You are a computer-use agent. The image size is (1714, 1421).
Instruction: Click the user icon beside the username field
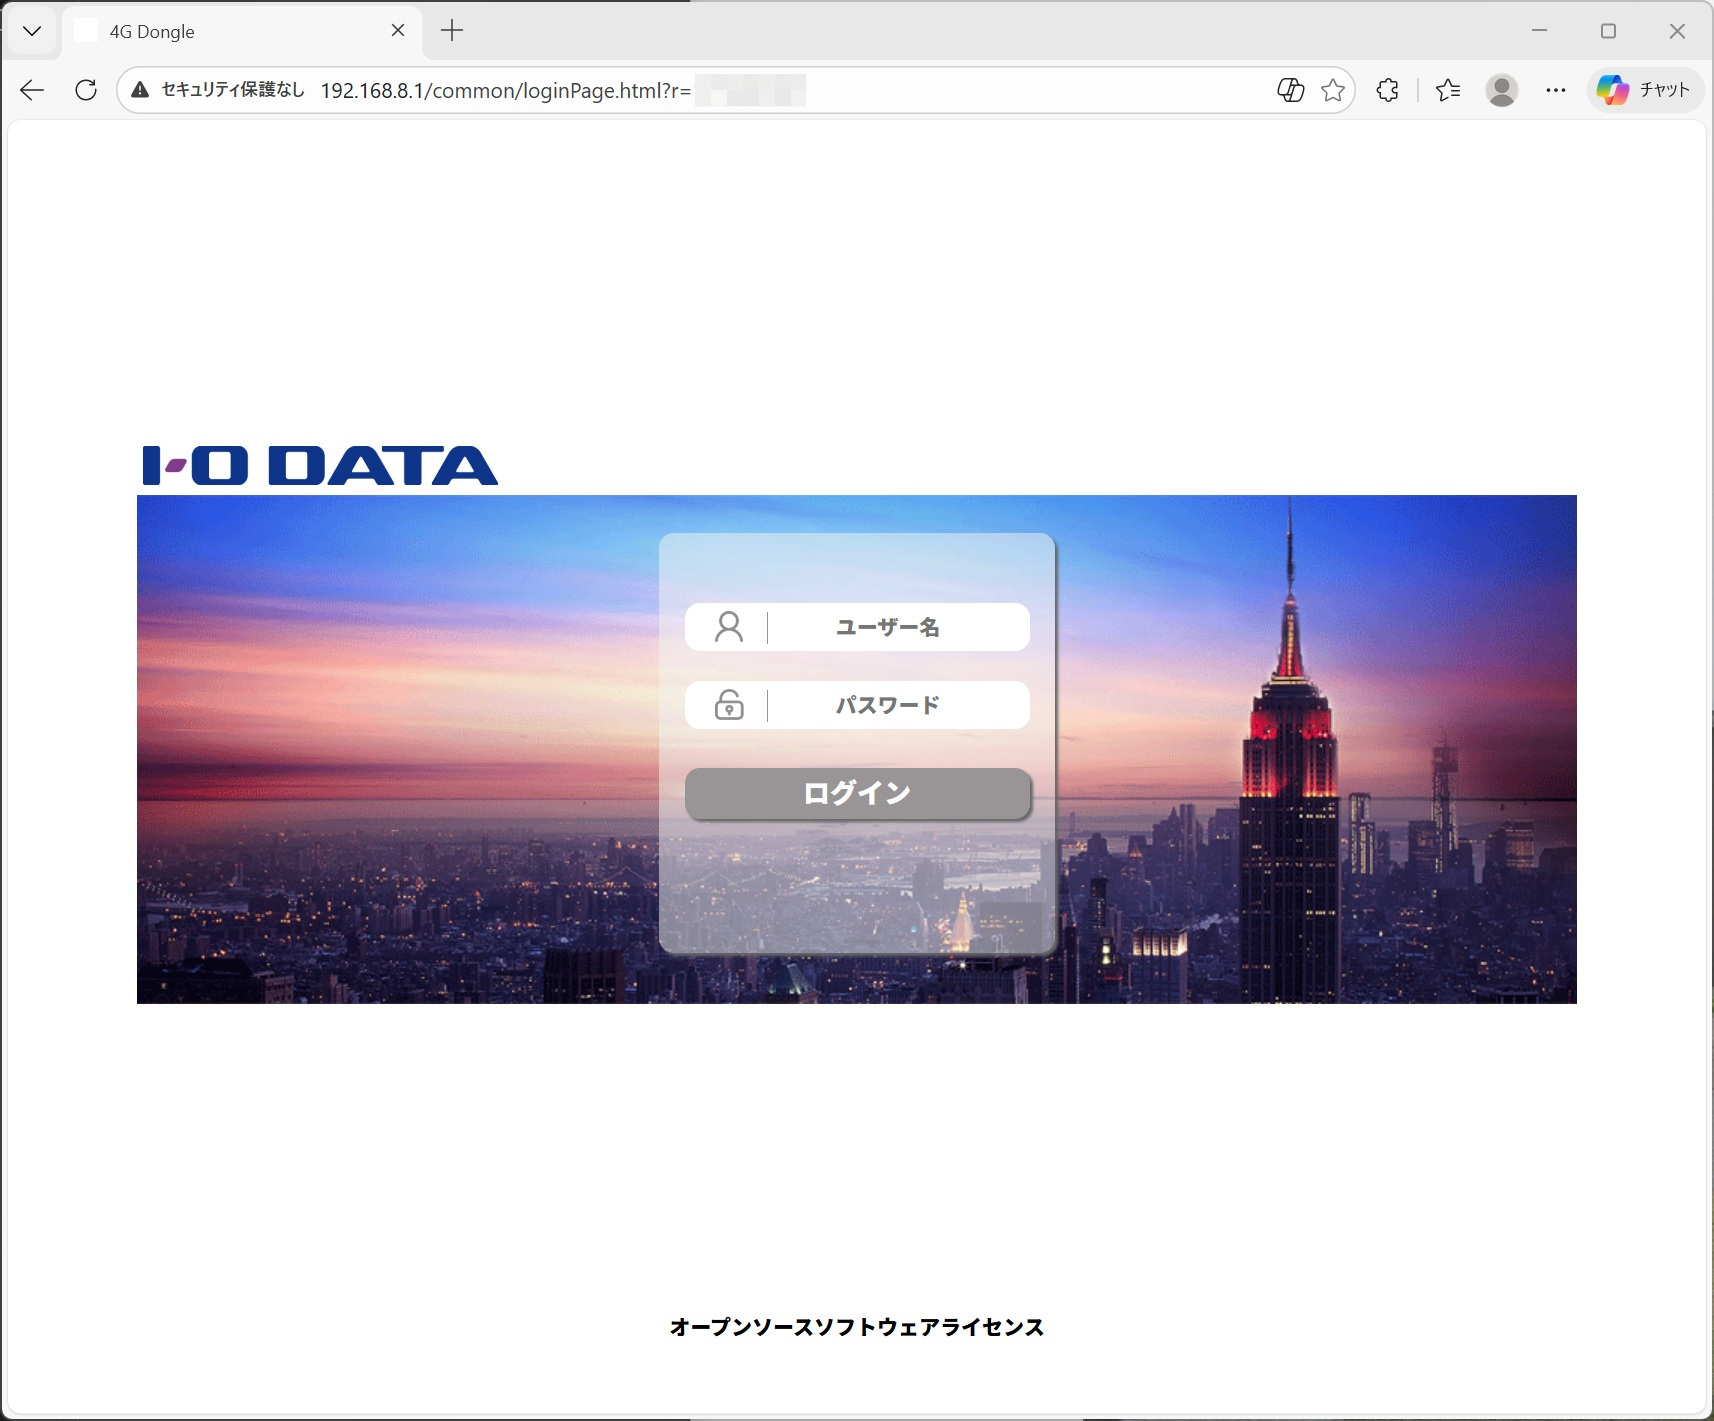tap(729, 627)
